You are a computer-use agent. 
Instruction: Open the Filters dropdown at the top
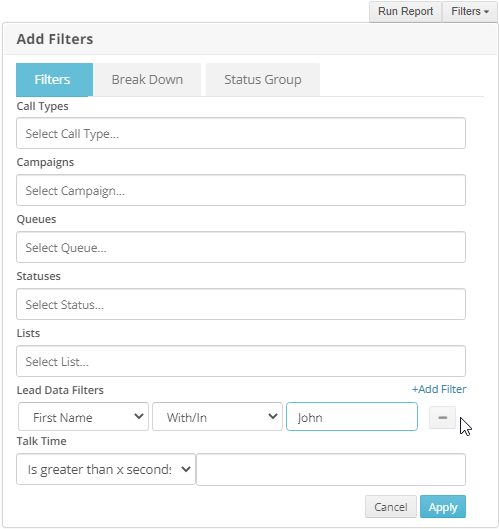pyautogui.click(x=470, y=11)
